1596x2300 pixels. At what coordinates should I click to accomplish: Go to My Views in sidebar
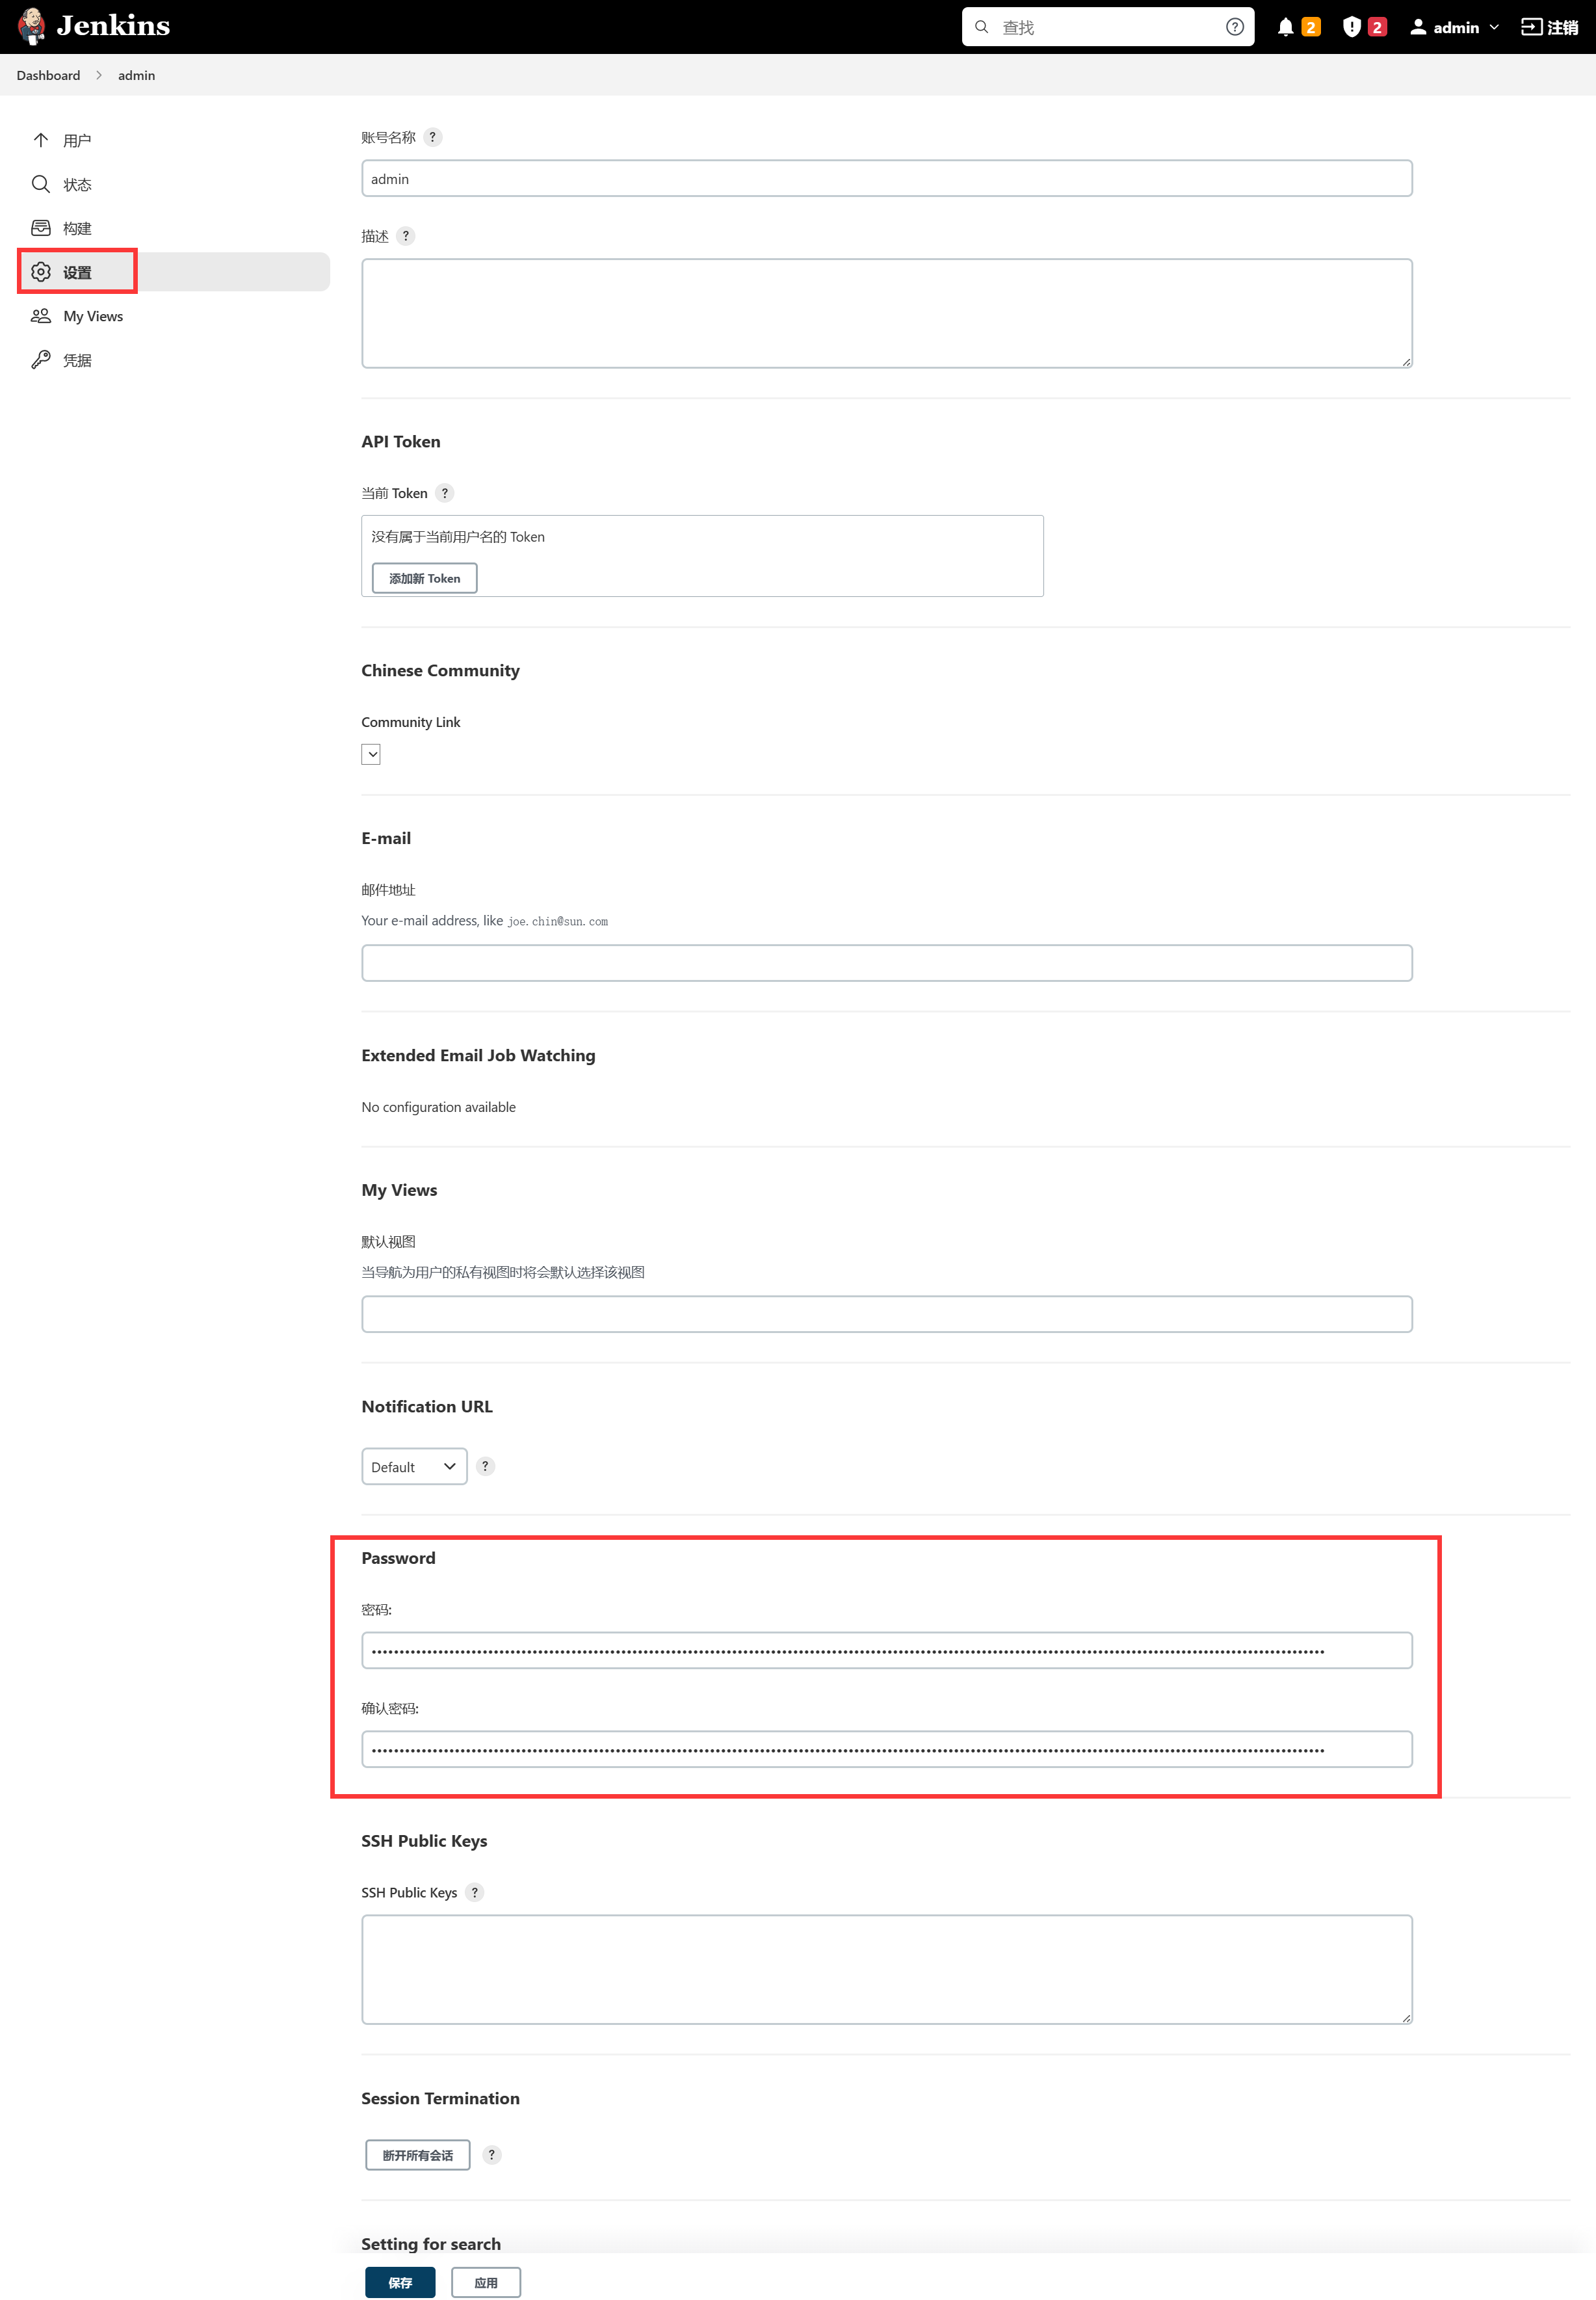[x=92, y=316]
